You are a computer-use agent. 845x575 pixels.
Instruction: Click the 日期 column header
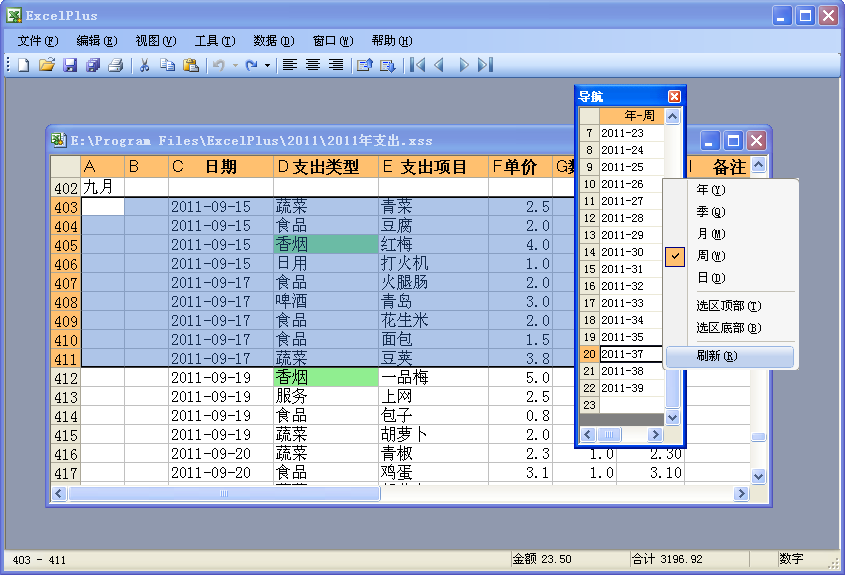click(x=221, y=167)
